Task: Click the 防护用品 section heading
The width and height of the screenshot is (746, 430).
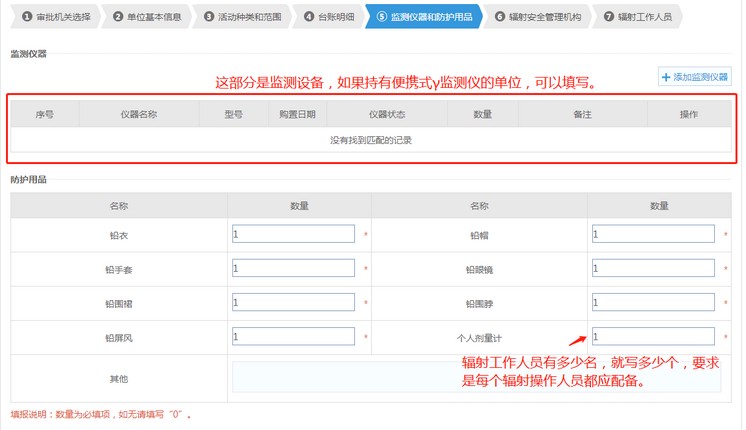Action: click(29, 179)
